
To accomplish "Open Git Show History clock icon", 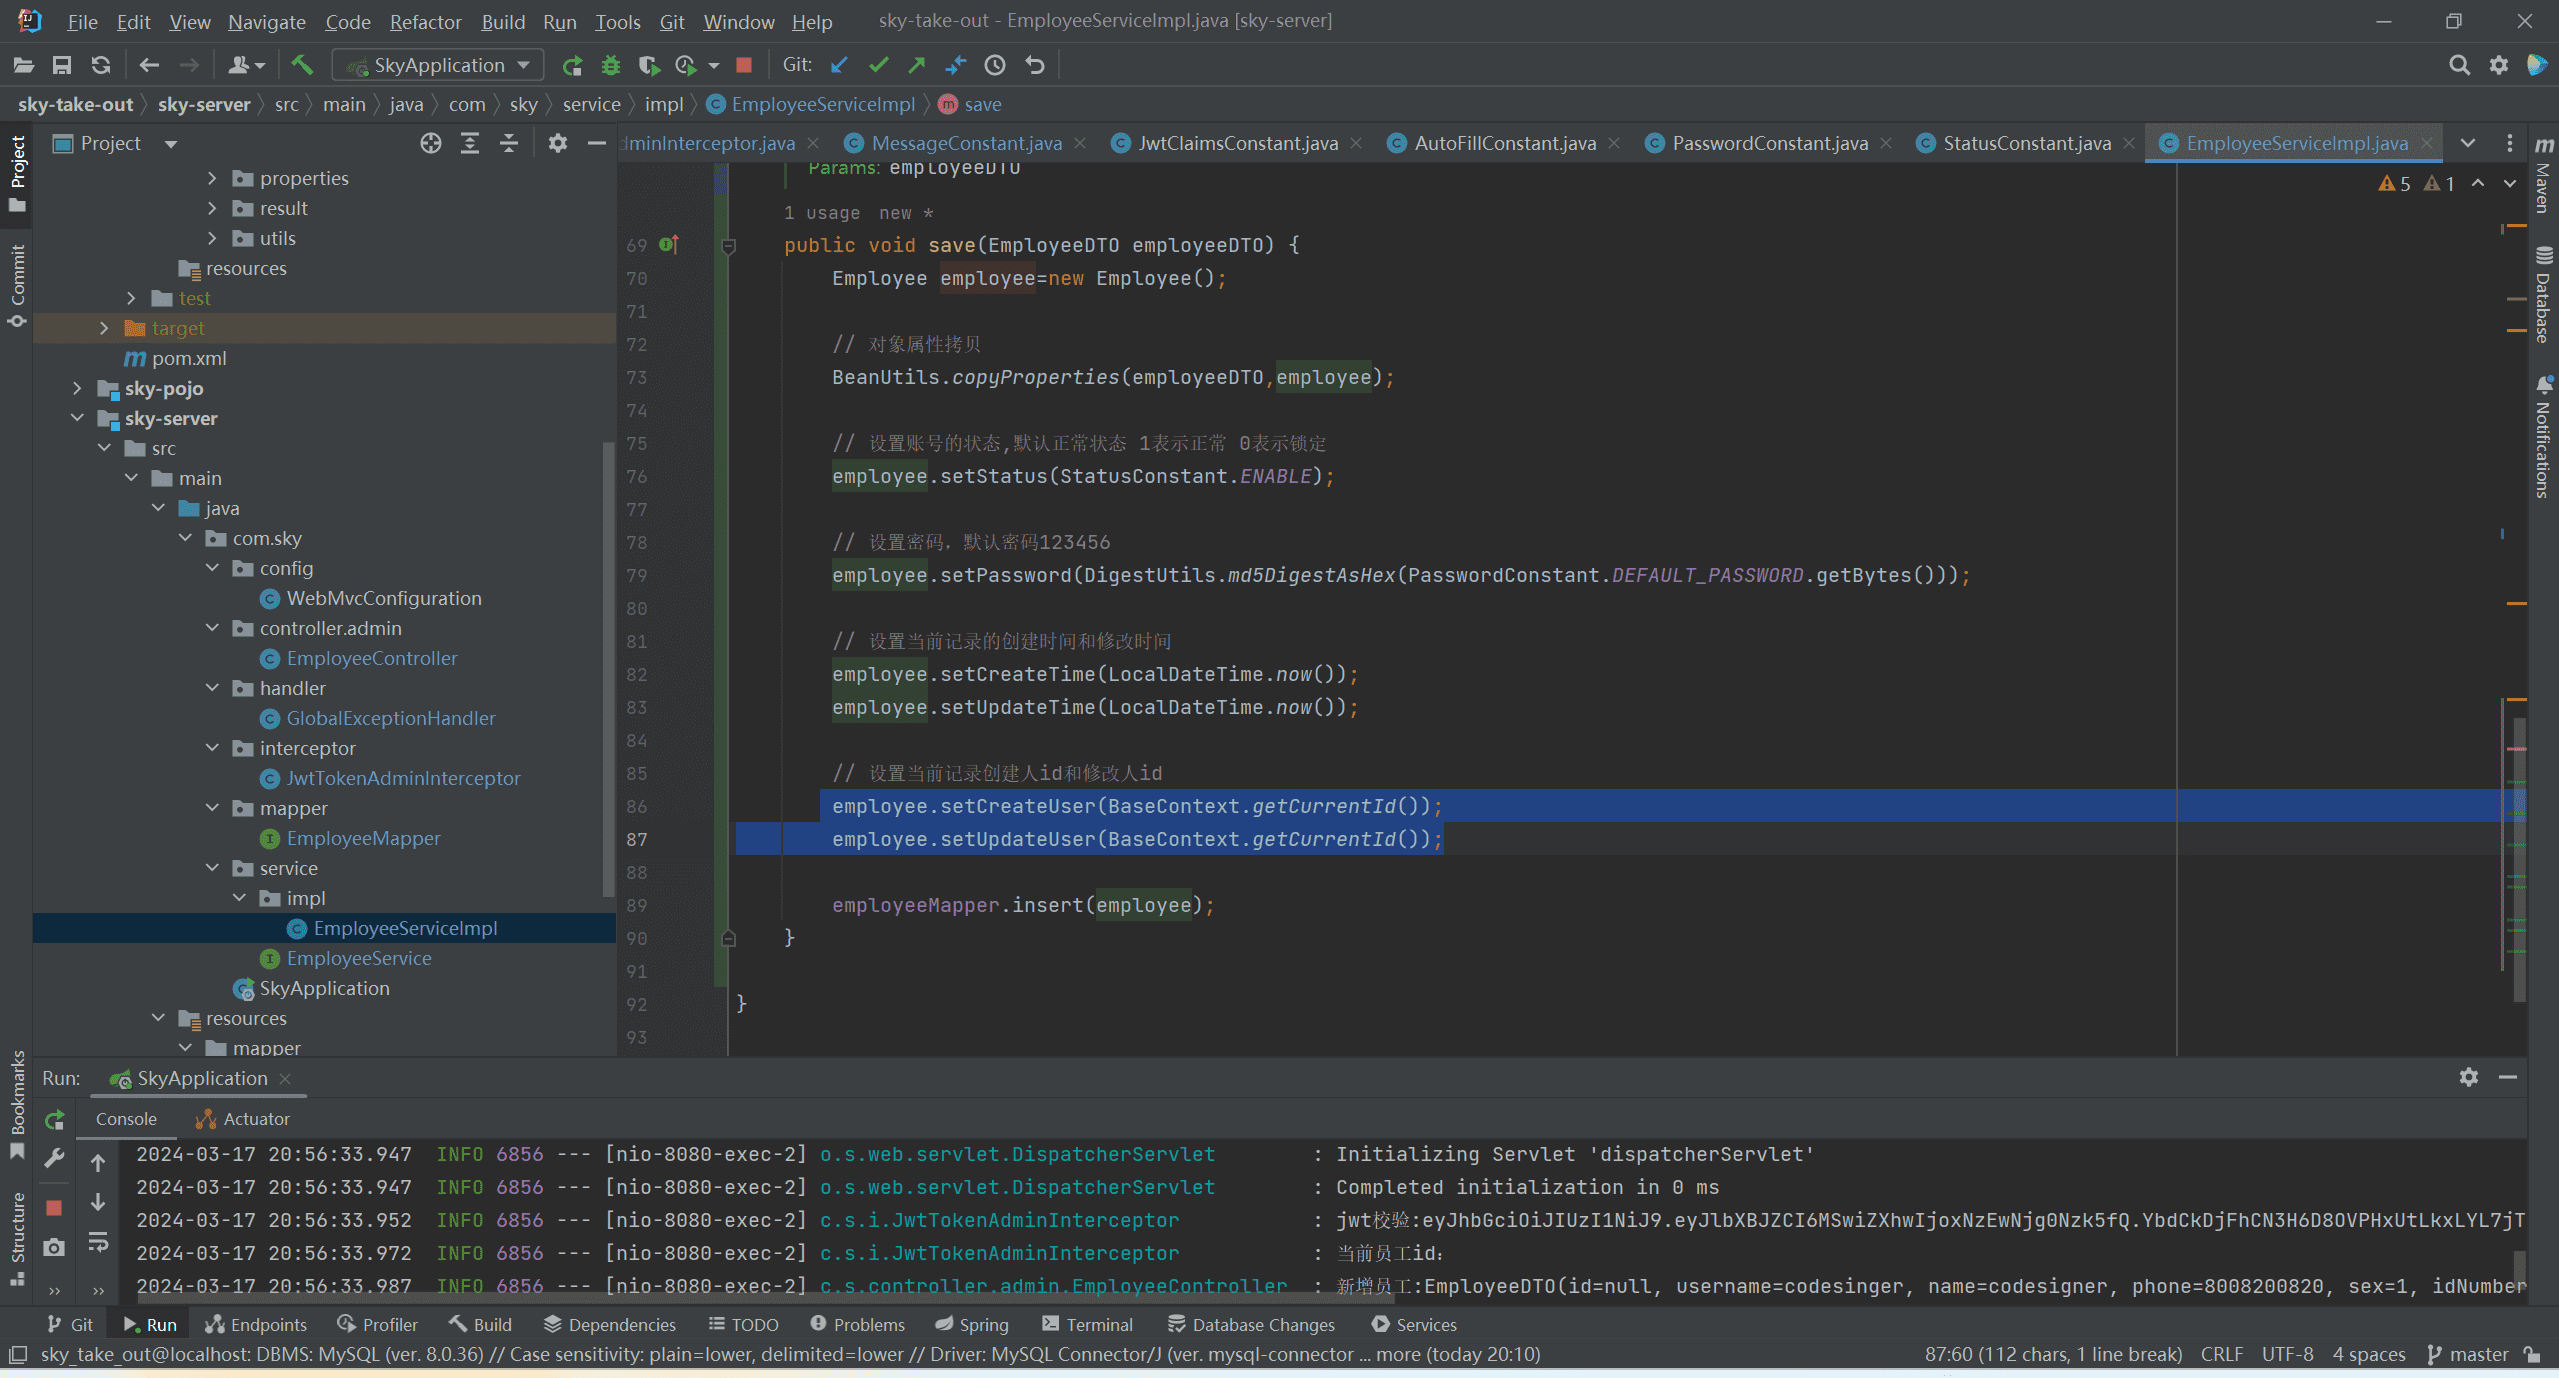I will (x=995, y=66).
